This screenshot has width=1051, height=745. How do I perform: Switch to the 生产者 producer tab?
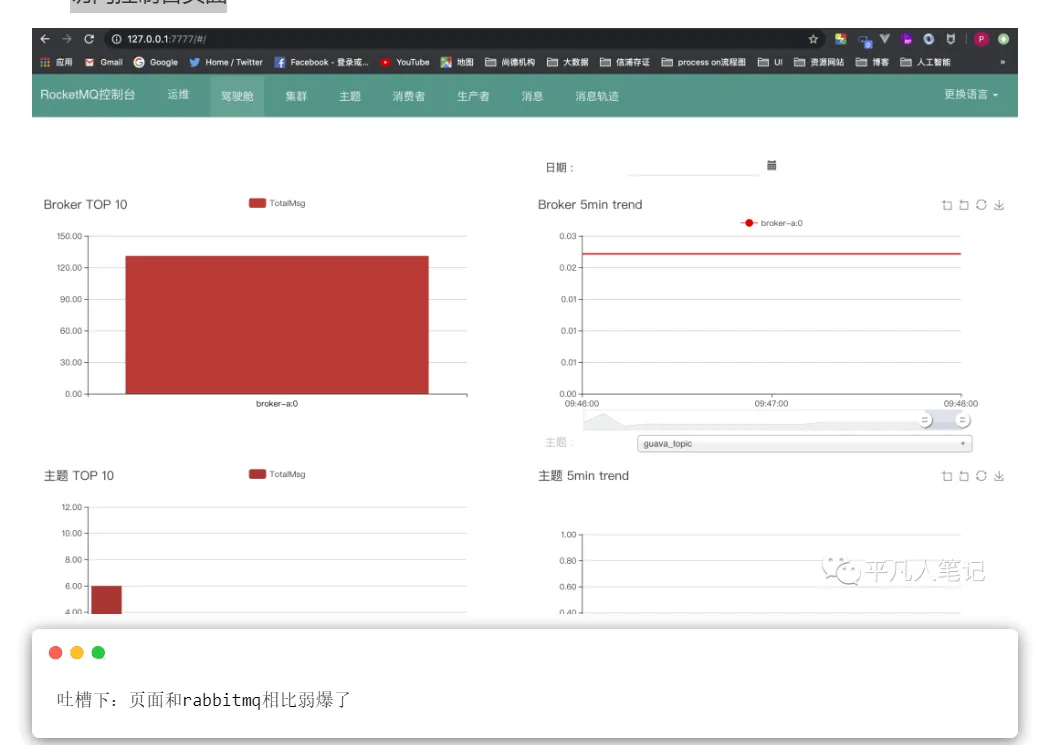[x=473, y=96]
